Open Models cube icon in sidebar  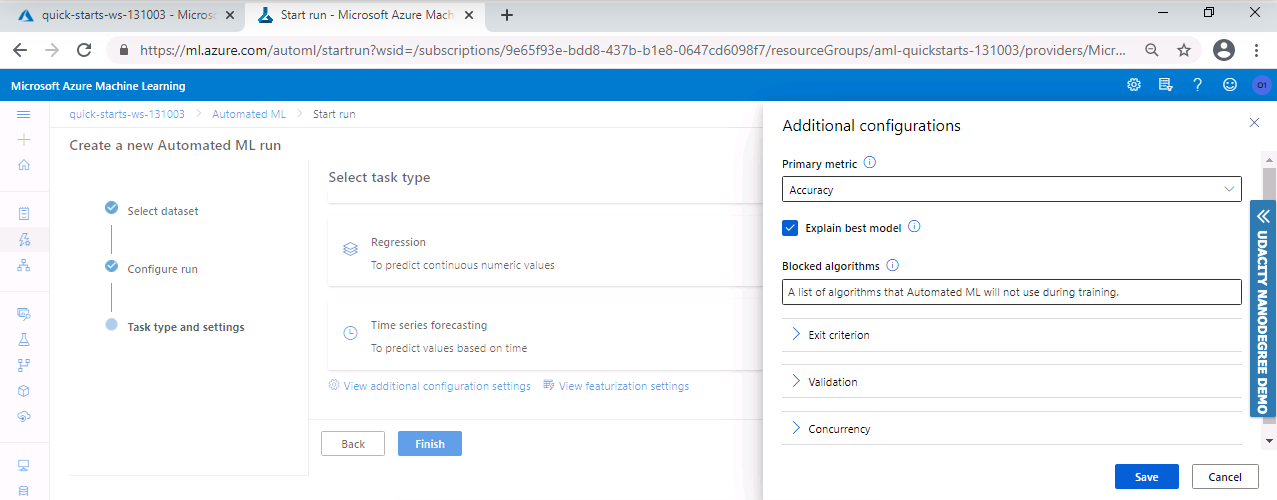coord(24,391)
